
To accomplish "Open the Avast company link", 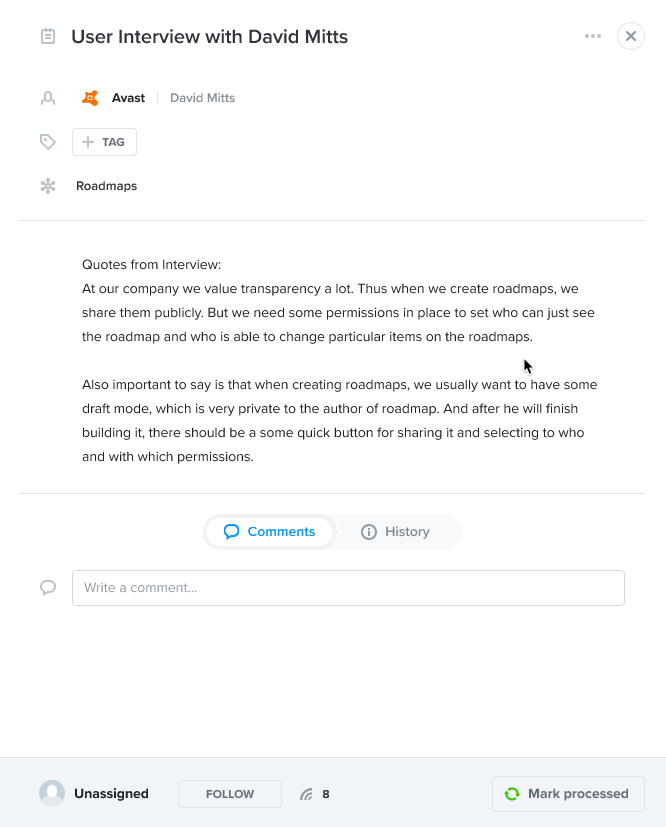I will [x=128, y=98].
